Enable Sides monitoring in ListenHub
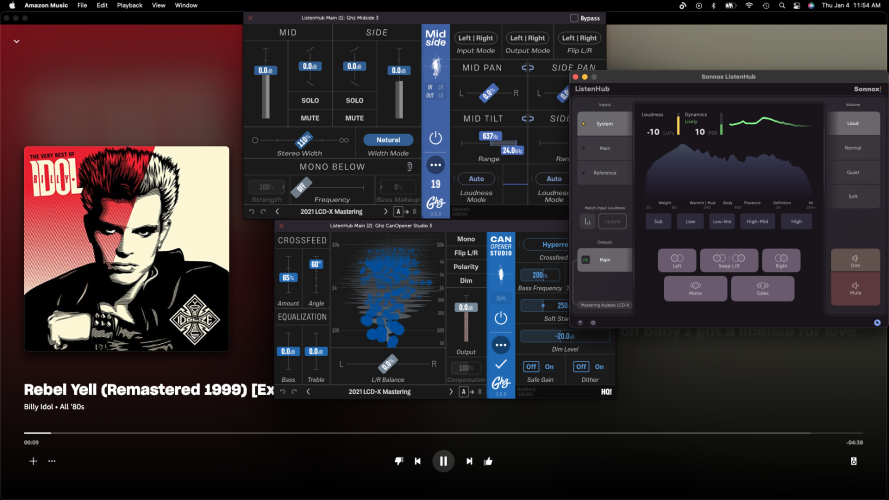889x500 pixels. [x=763, y=289]
